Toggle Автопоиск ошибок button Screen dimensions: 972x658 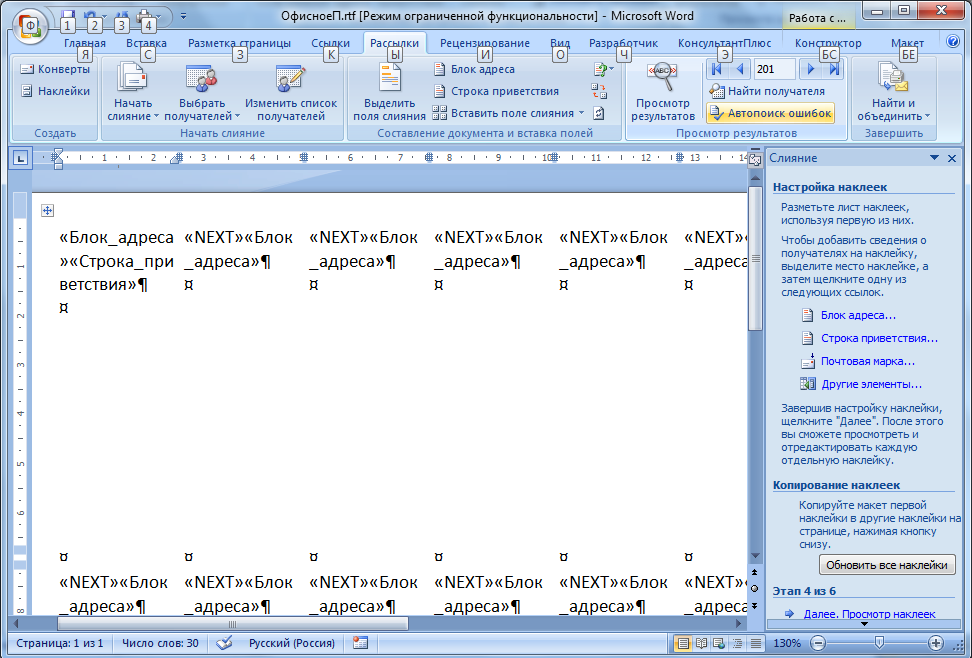tap(771, 113)
